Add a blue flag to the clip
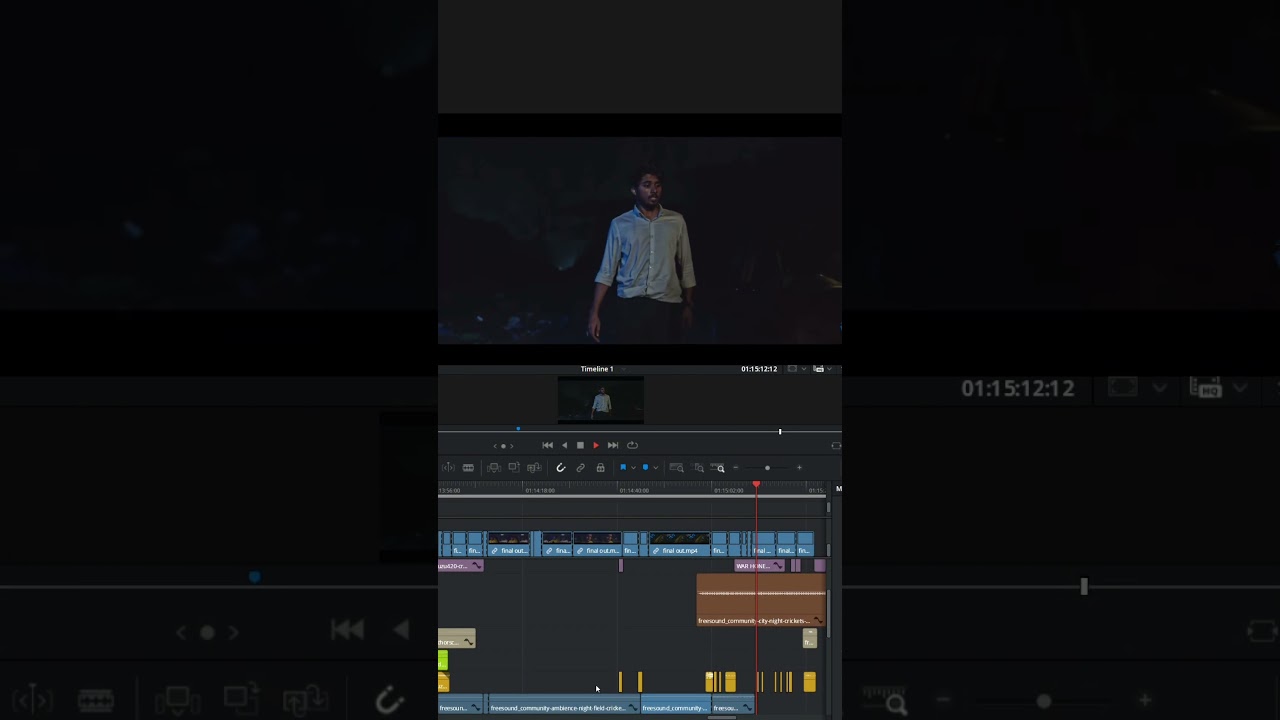Image resolution: width=1280 pixels, height=720 pixels. (623, 468)
